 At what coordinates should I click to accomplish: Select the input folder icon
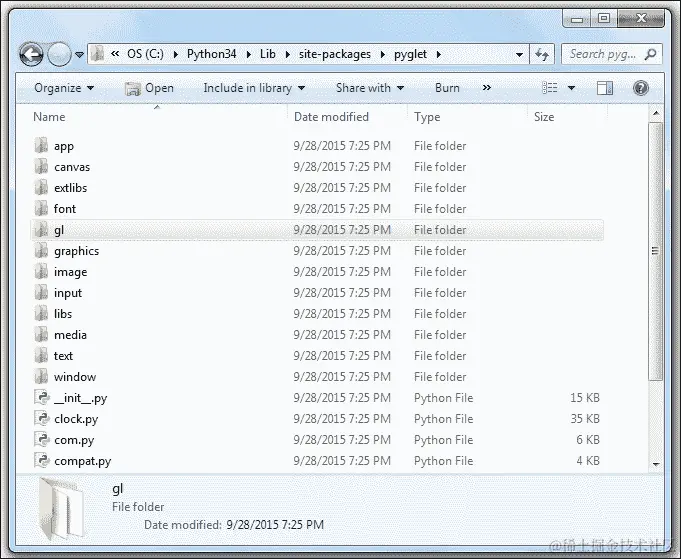[x=41, y=292]
